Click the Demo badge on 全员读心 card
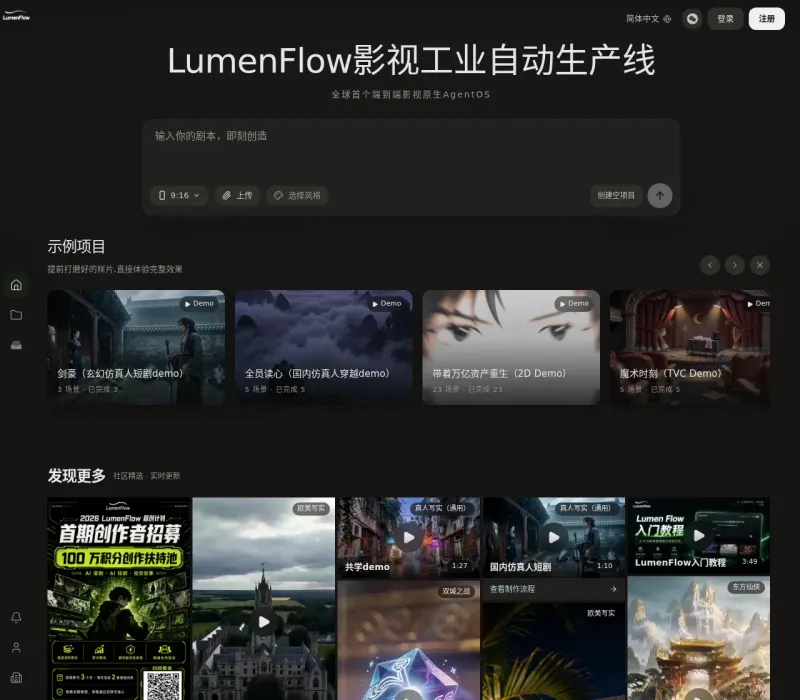Screen dimensions: 800x700 [387, 304]
